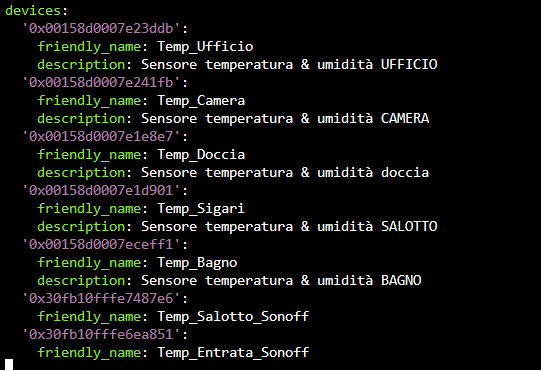The image size is (541, 370).
Task: Click the Temp_Ufficio friendly name value
Action: coord(205,46)
